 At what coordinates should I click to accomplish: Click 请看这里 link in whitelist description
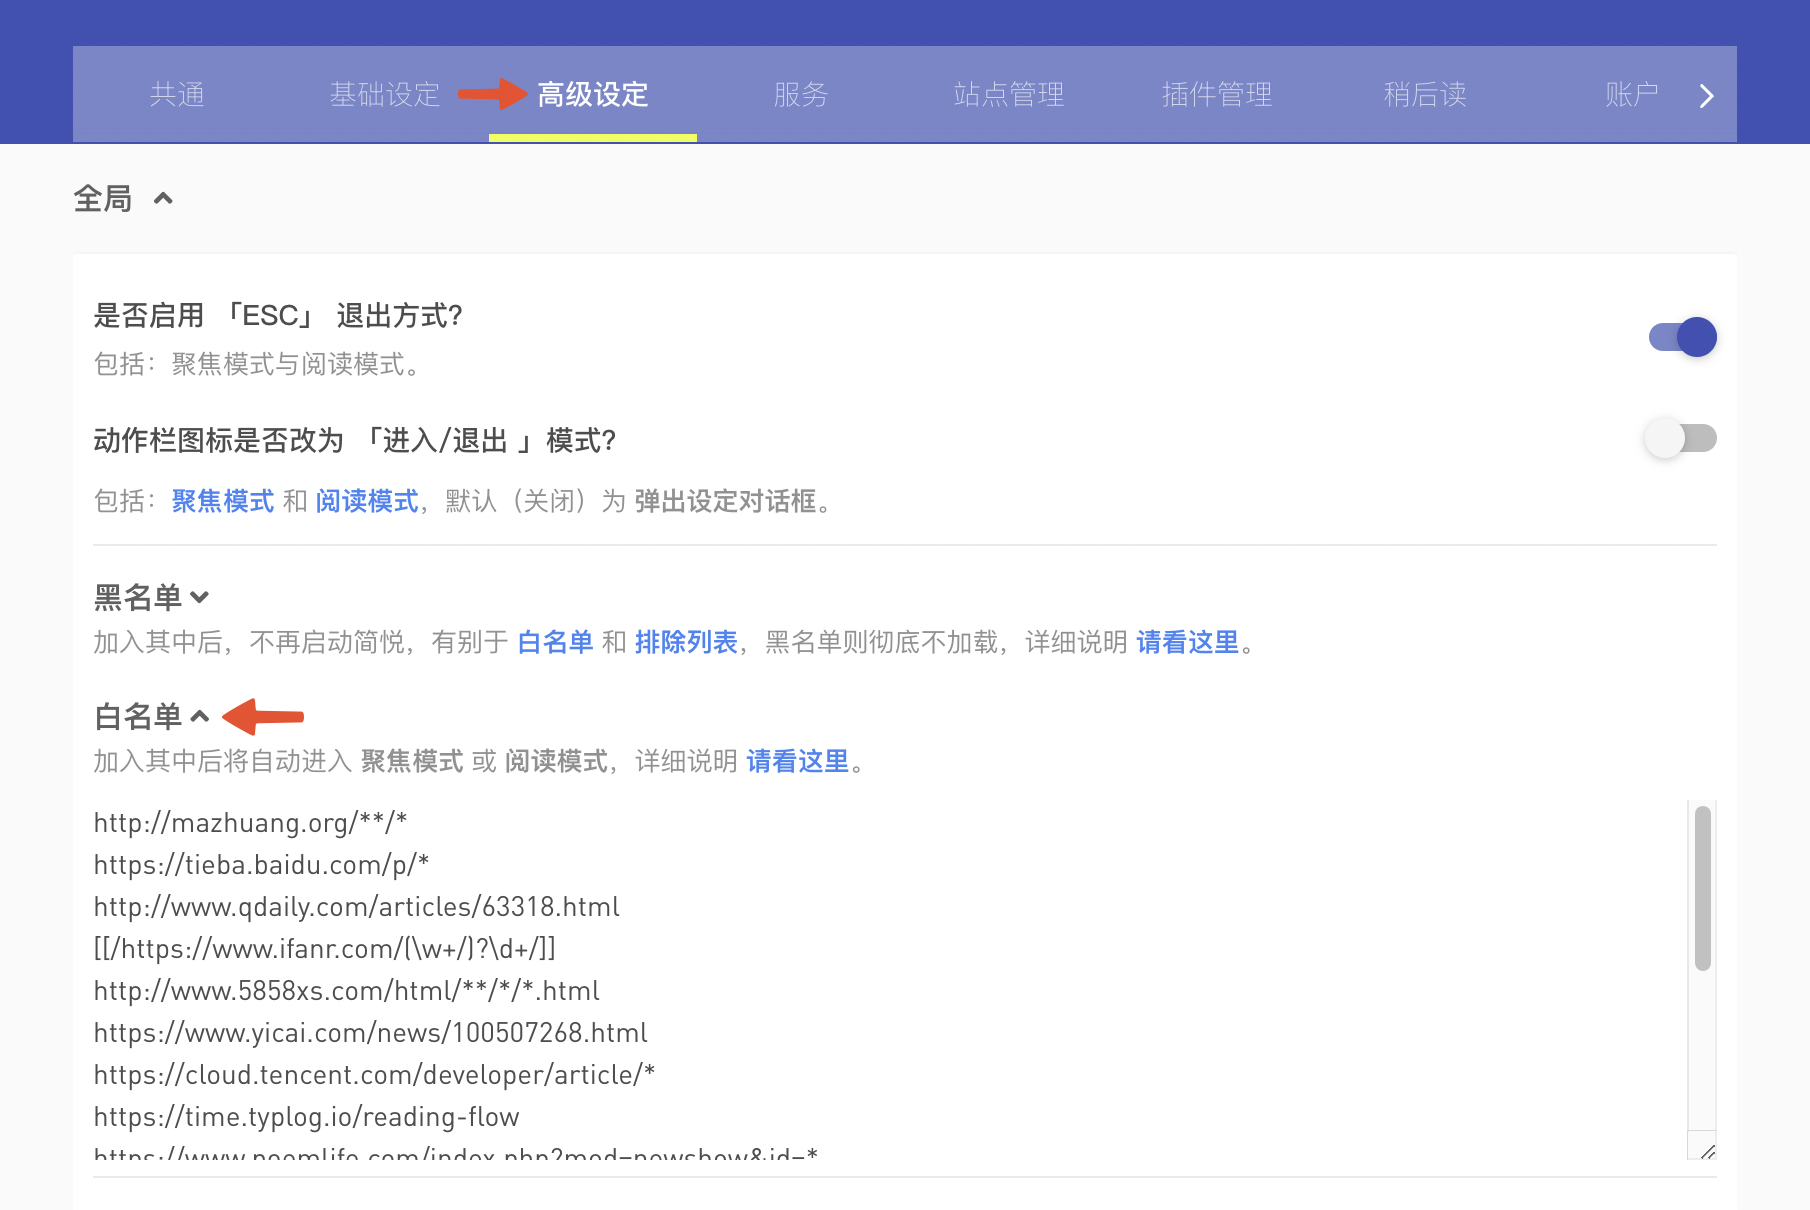[797, 762]
